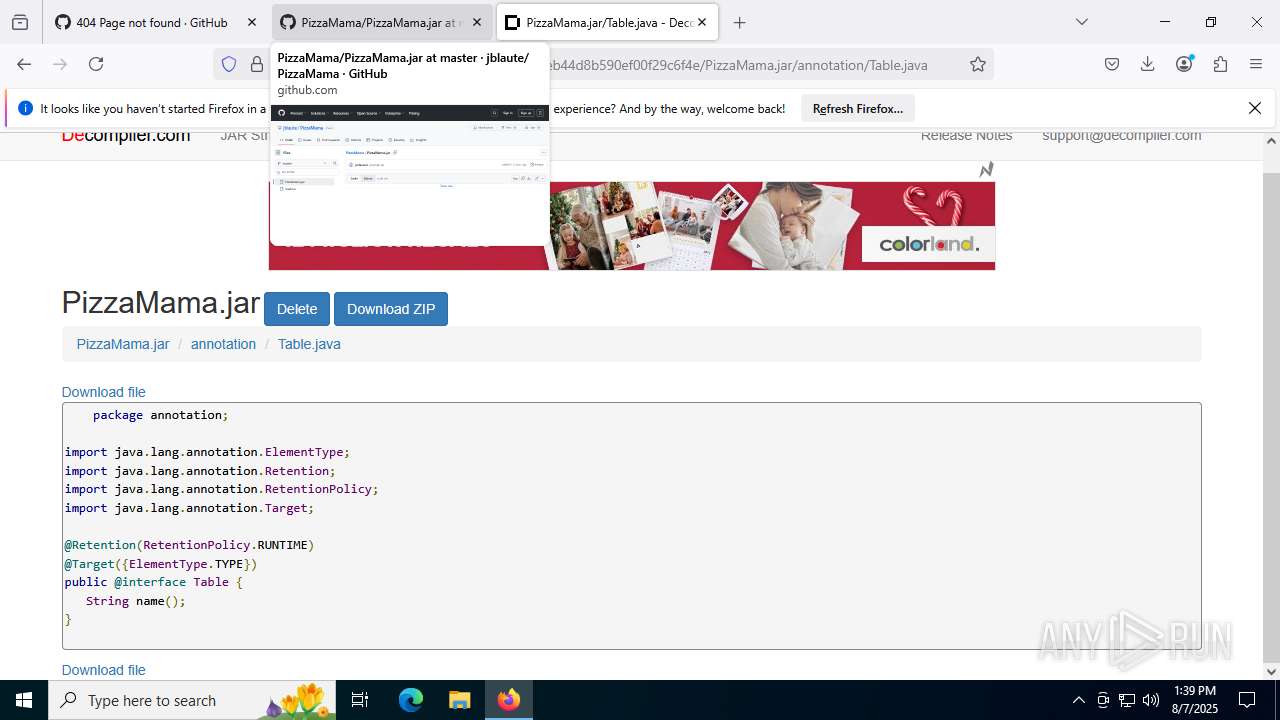
Task: Click the Refresh Firefox button
Action: 858,108
